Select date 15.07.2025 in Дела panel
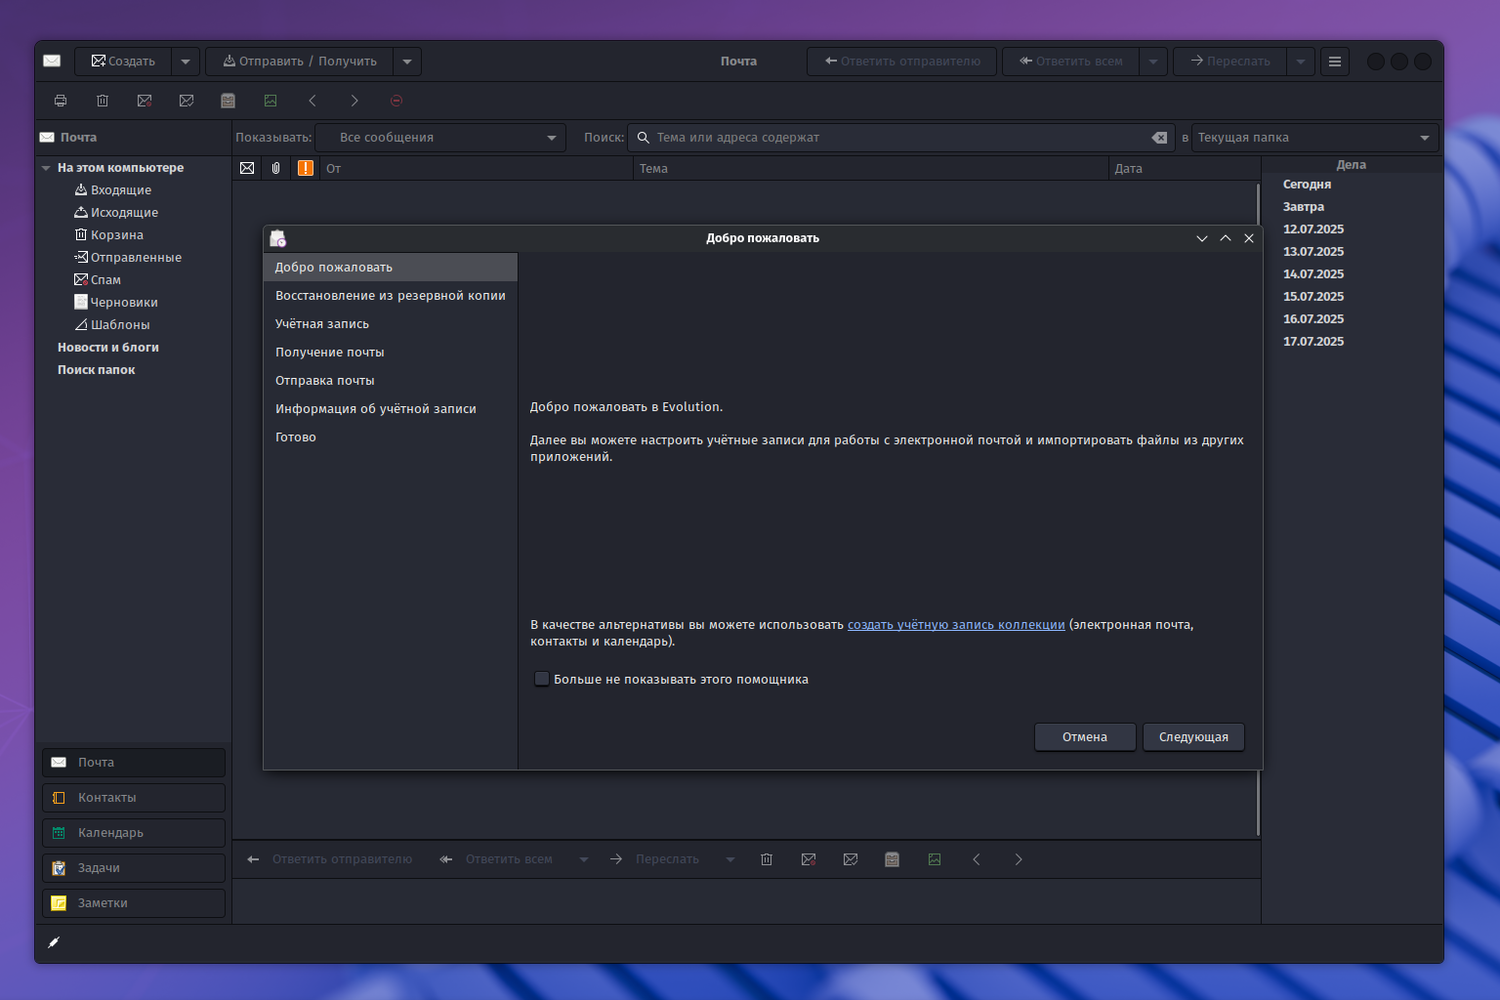 click(1313, 297)
